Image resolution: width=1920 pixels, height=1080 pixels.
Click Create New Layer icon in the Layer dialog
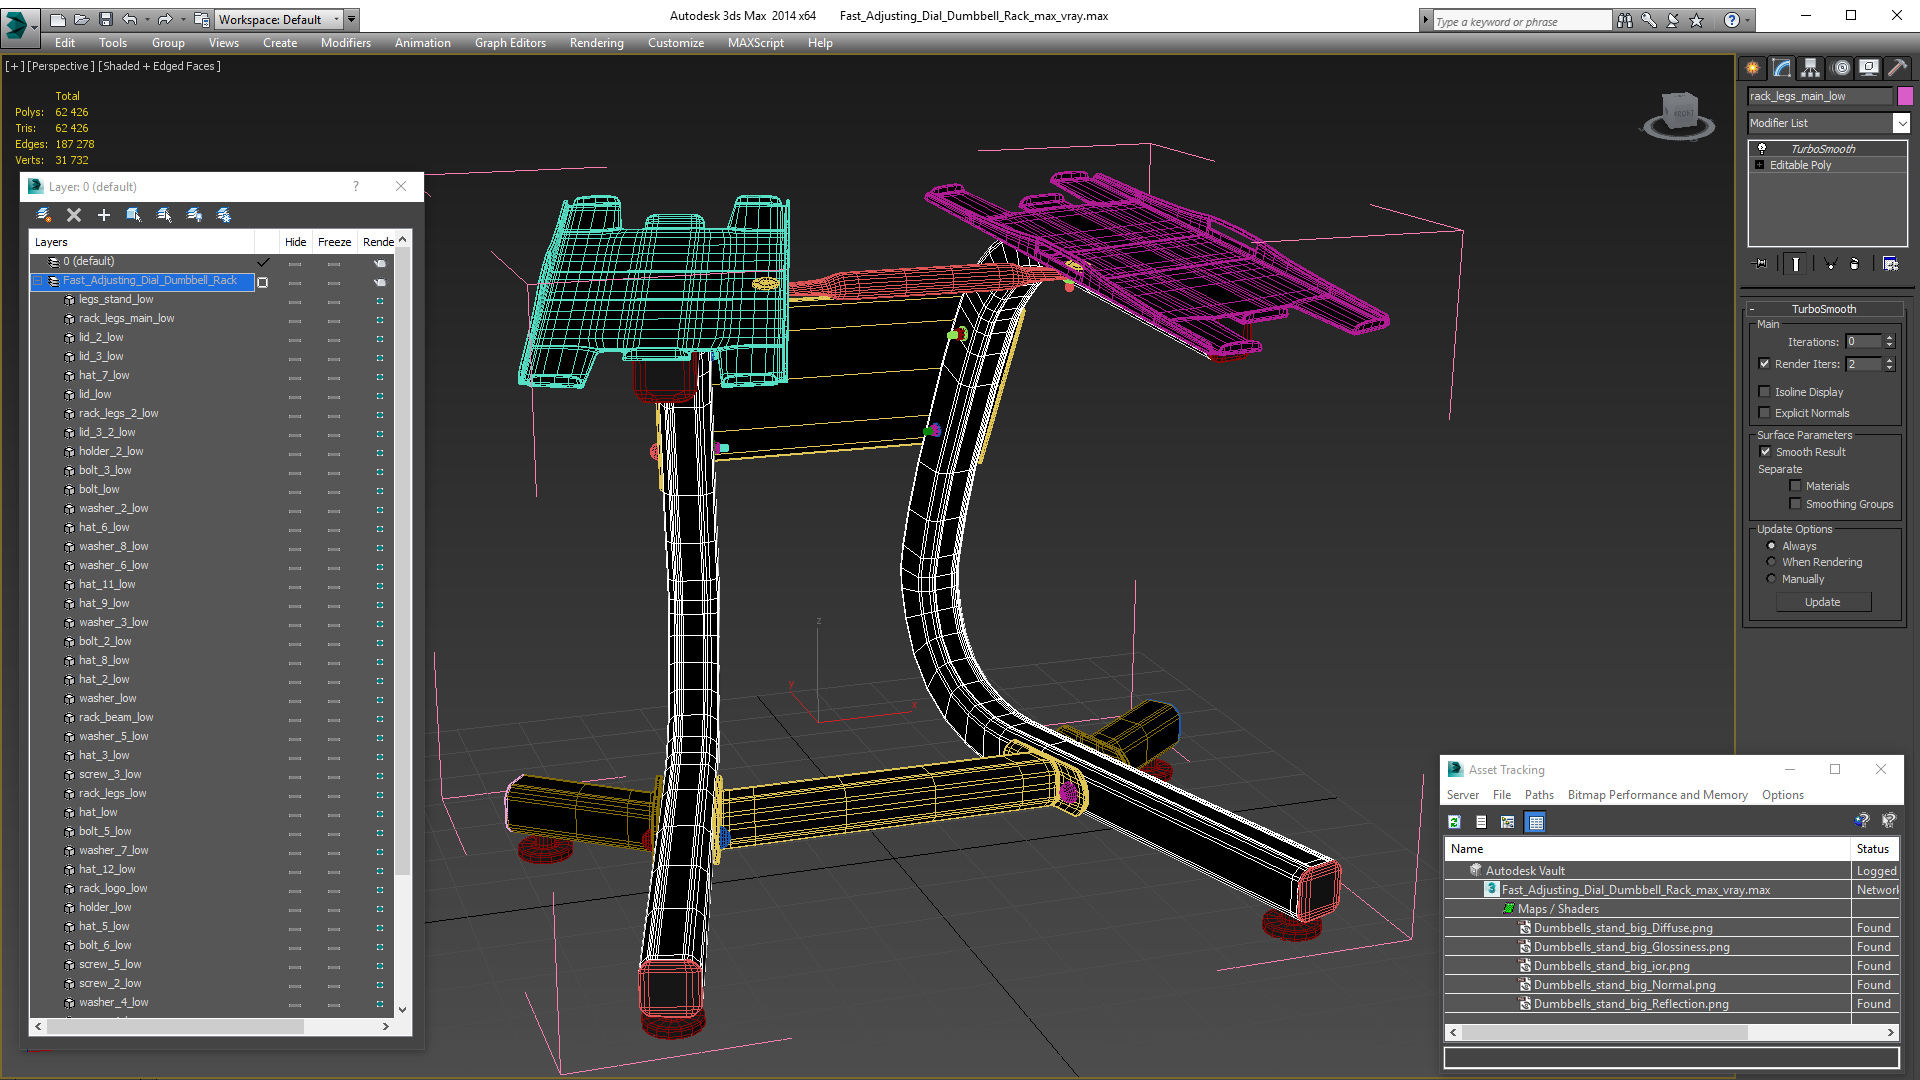pyautogui.click(x=43, y=215)
